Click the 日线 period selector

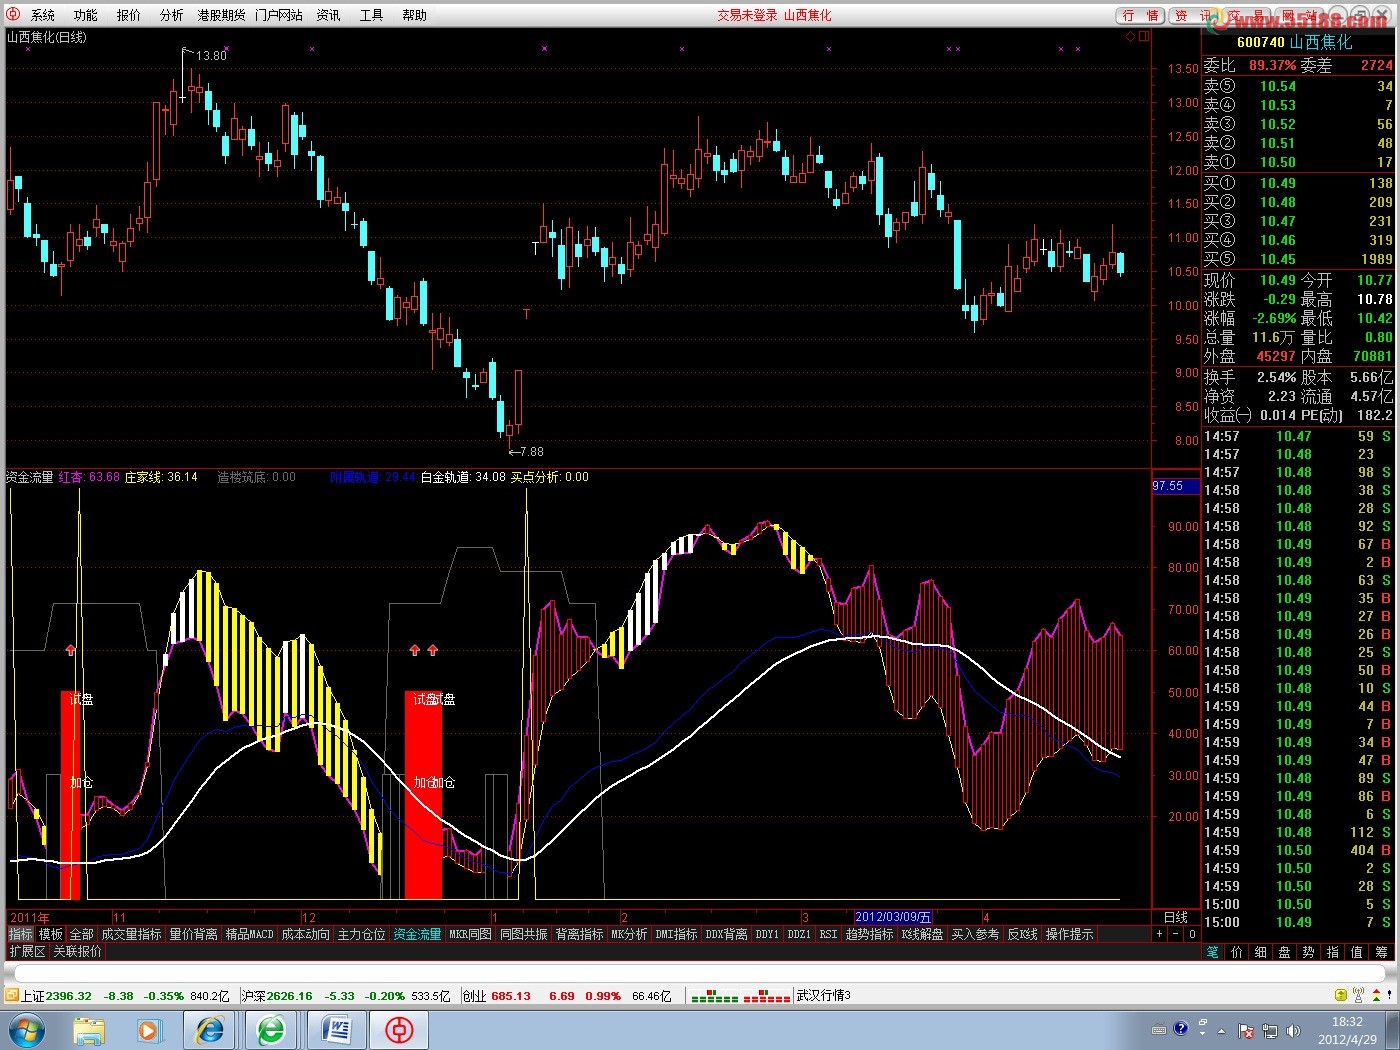tap(1176, 917)
